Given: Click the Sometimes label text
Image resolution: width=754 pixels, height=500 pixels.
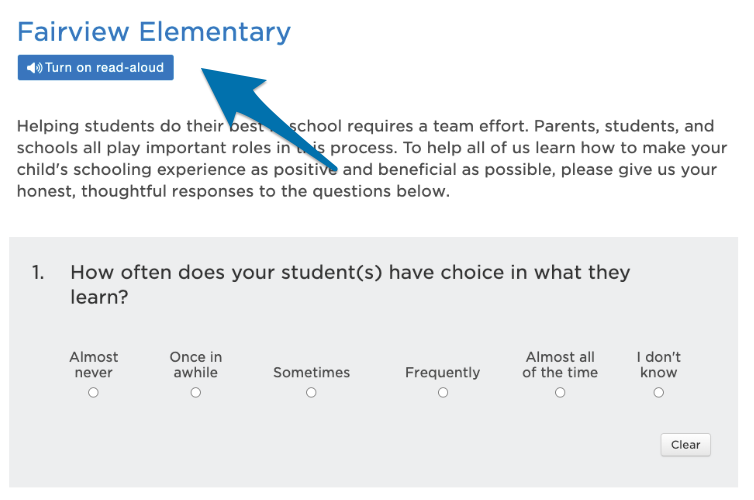Looking at the screenshot, I should 312,372.
